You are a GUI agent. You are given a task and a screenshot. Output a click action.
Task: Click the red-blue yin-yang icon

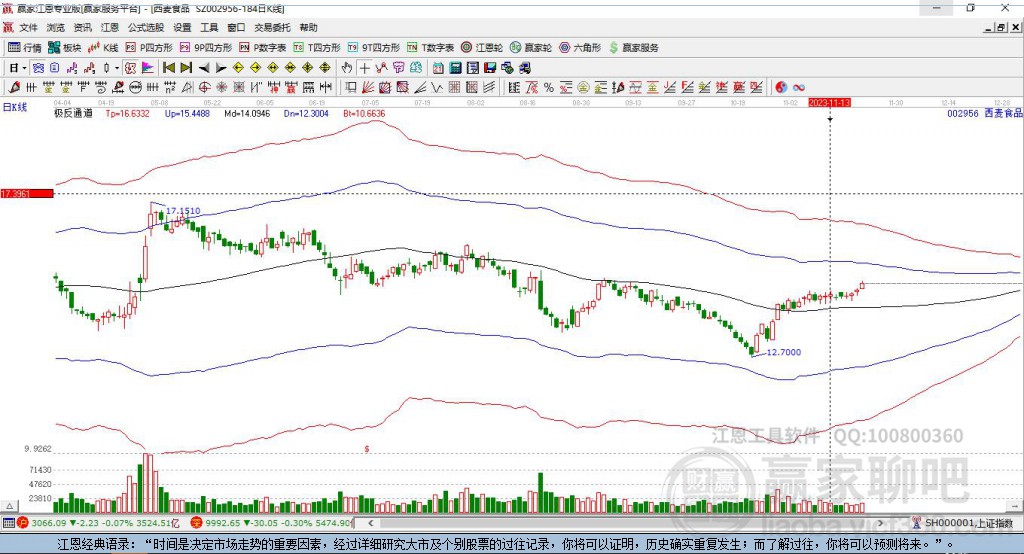pyautogui.click(x=780, y=87)
